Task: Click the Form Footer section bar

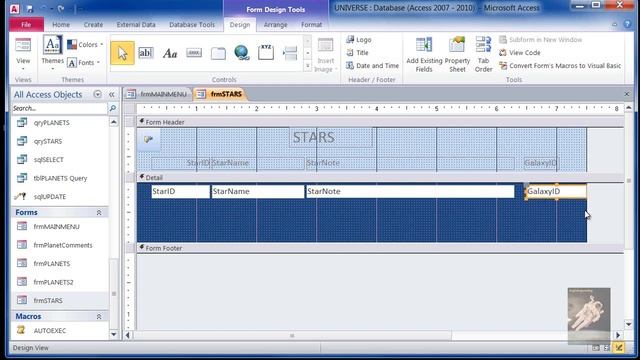Action: point(380,248)
